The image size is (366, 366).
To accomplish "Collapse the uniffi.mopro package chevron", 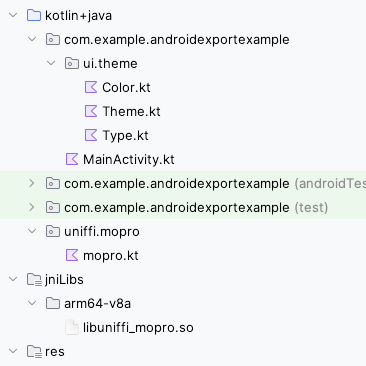I will click(x=32, y=231).
